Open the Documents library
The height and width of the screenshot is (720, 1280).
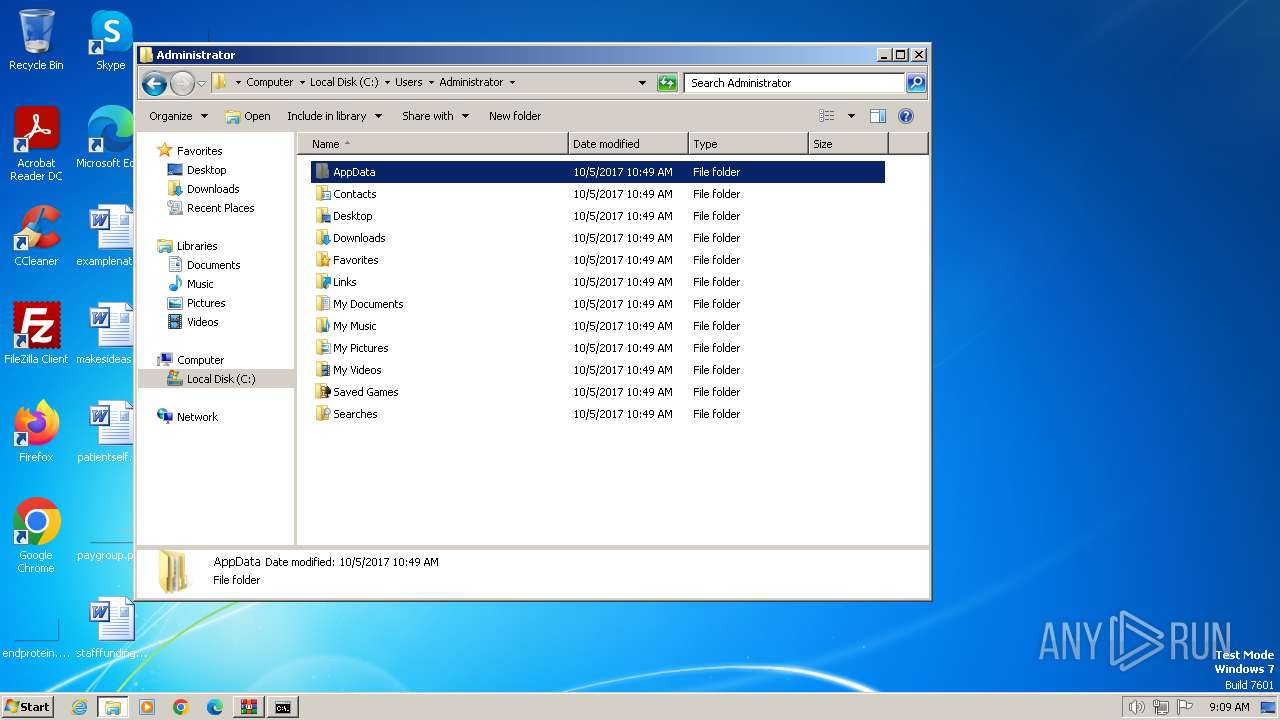pos(203,265)
